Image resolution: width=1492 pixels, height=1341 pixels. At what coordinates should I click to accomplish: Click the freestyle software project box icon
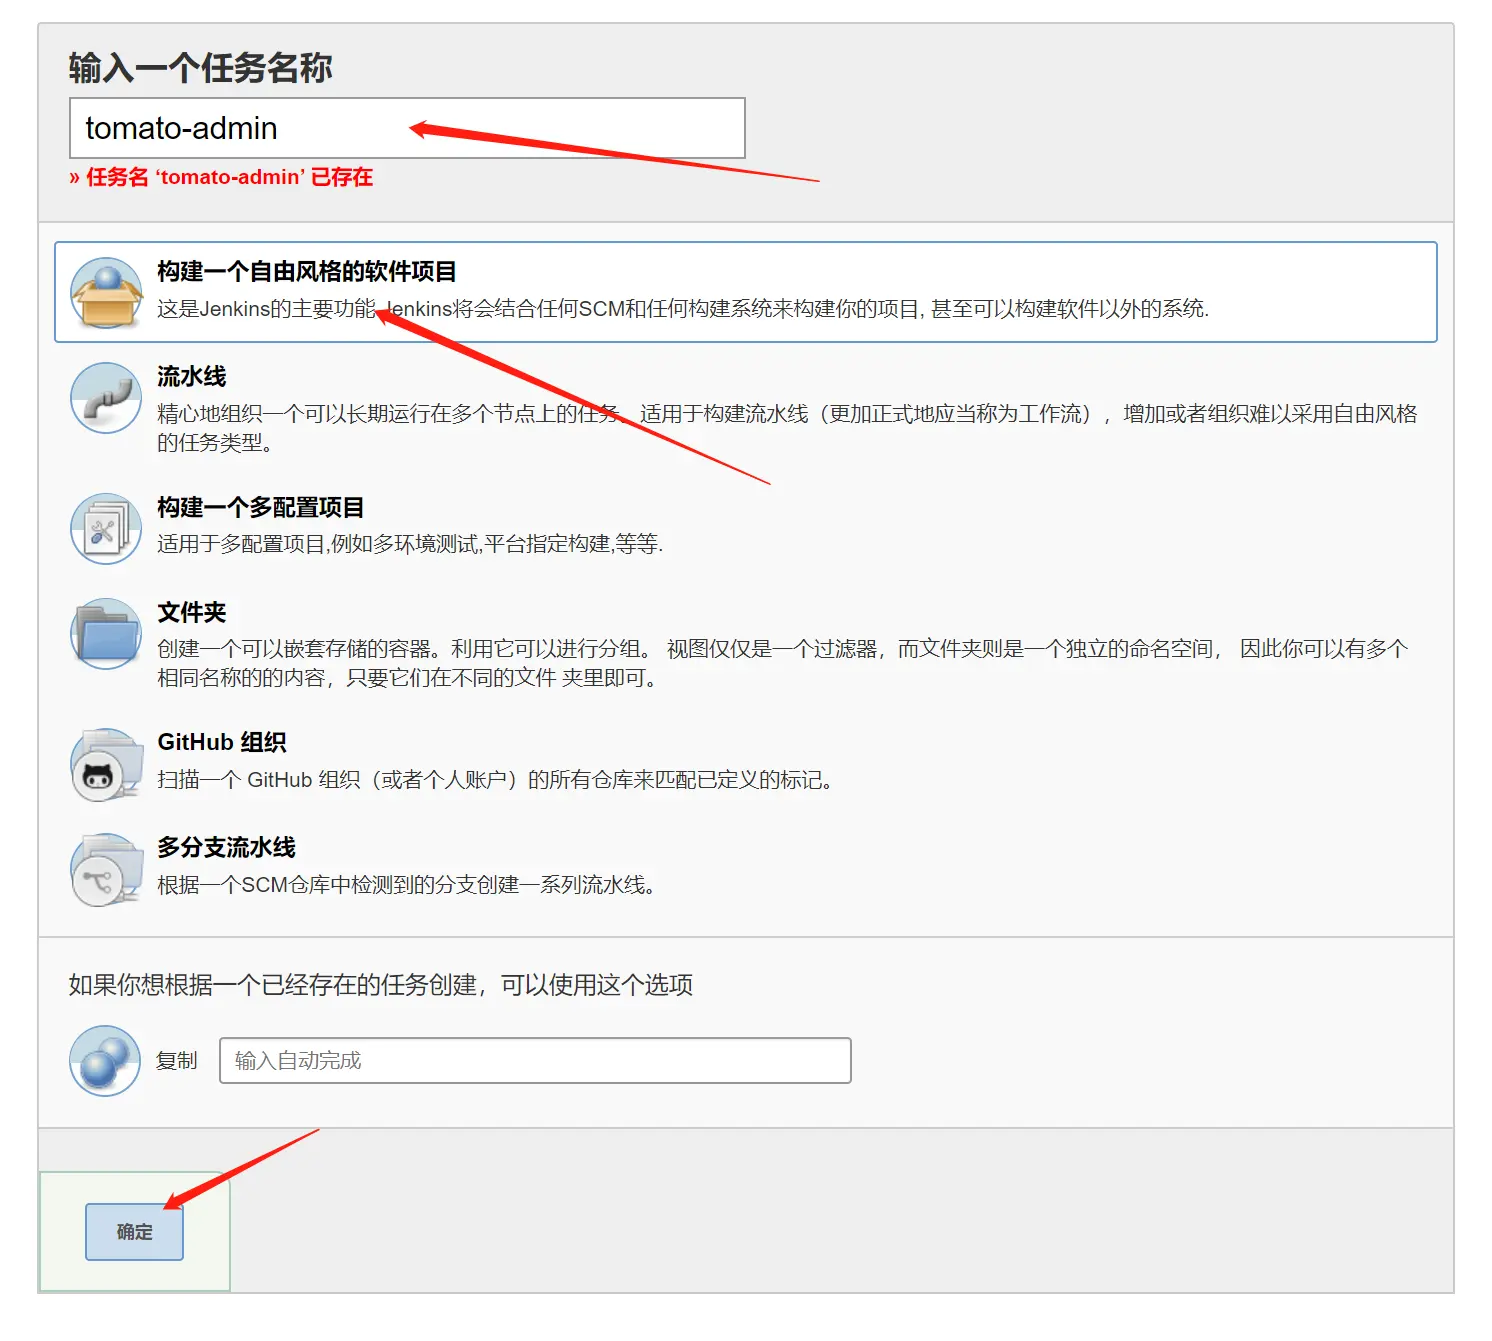click(106, 293)
